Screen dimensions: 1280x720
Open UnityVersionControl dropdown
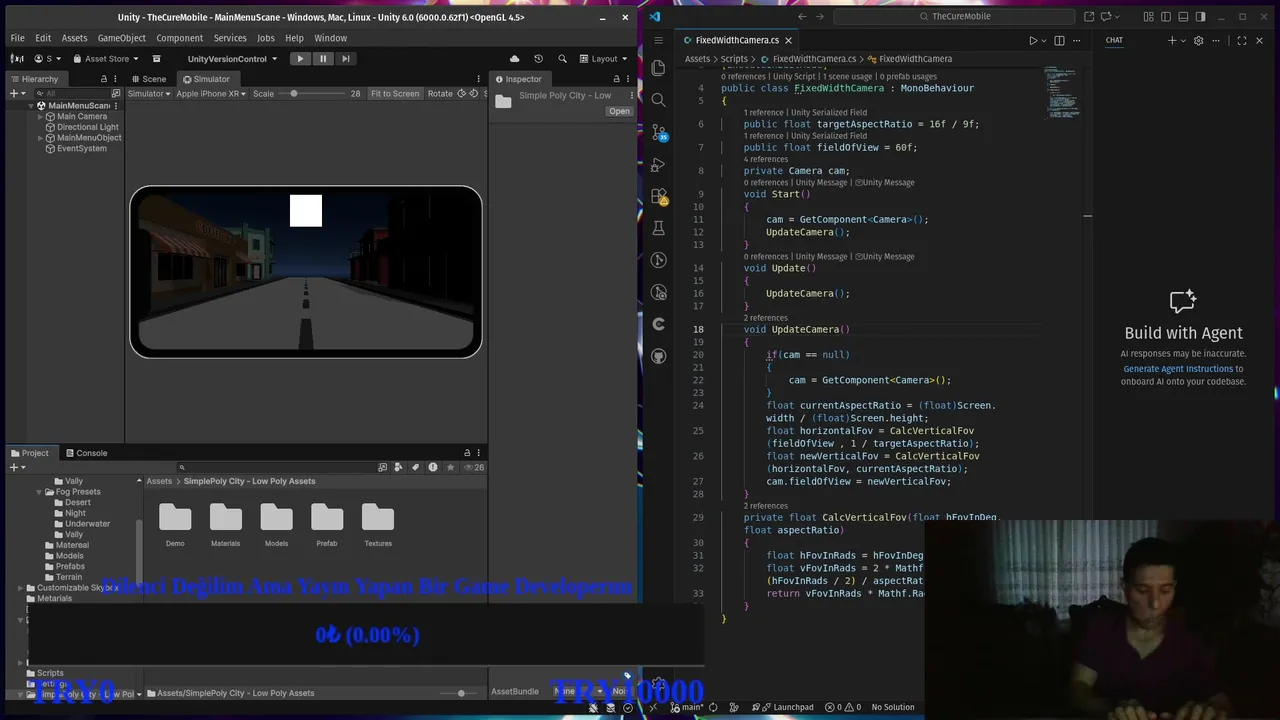click(232, 59)
